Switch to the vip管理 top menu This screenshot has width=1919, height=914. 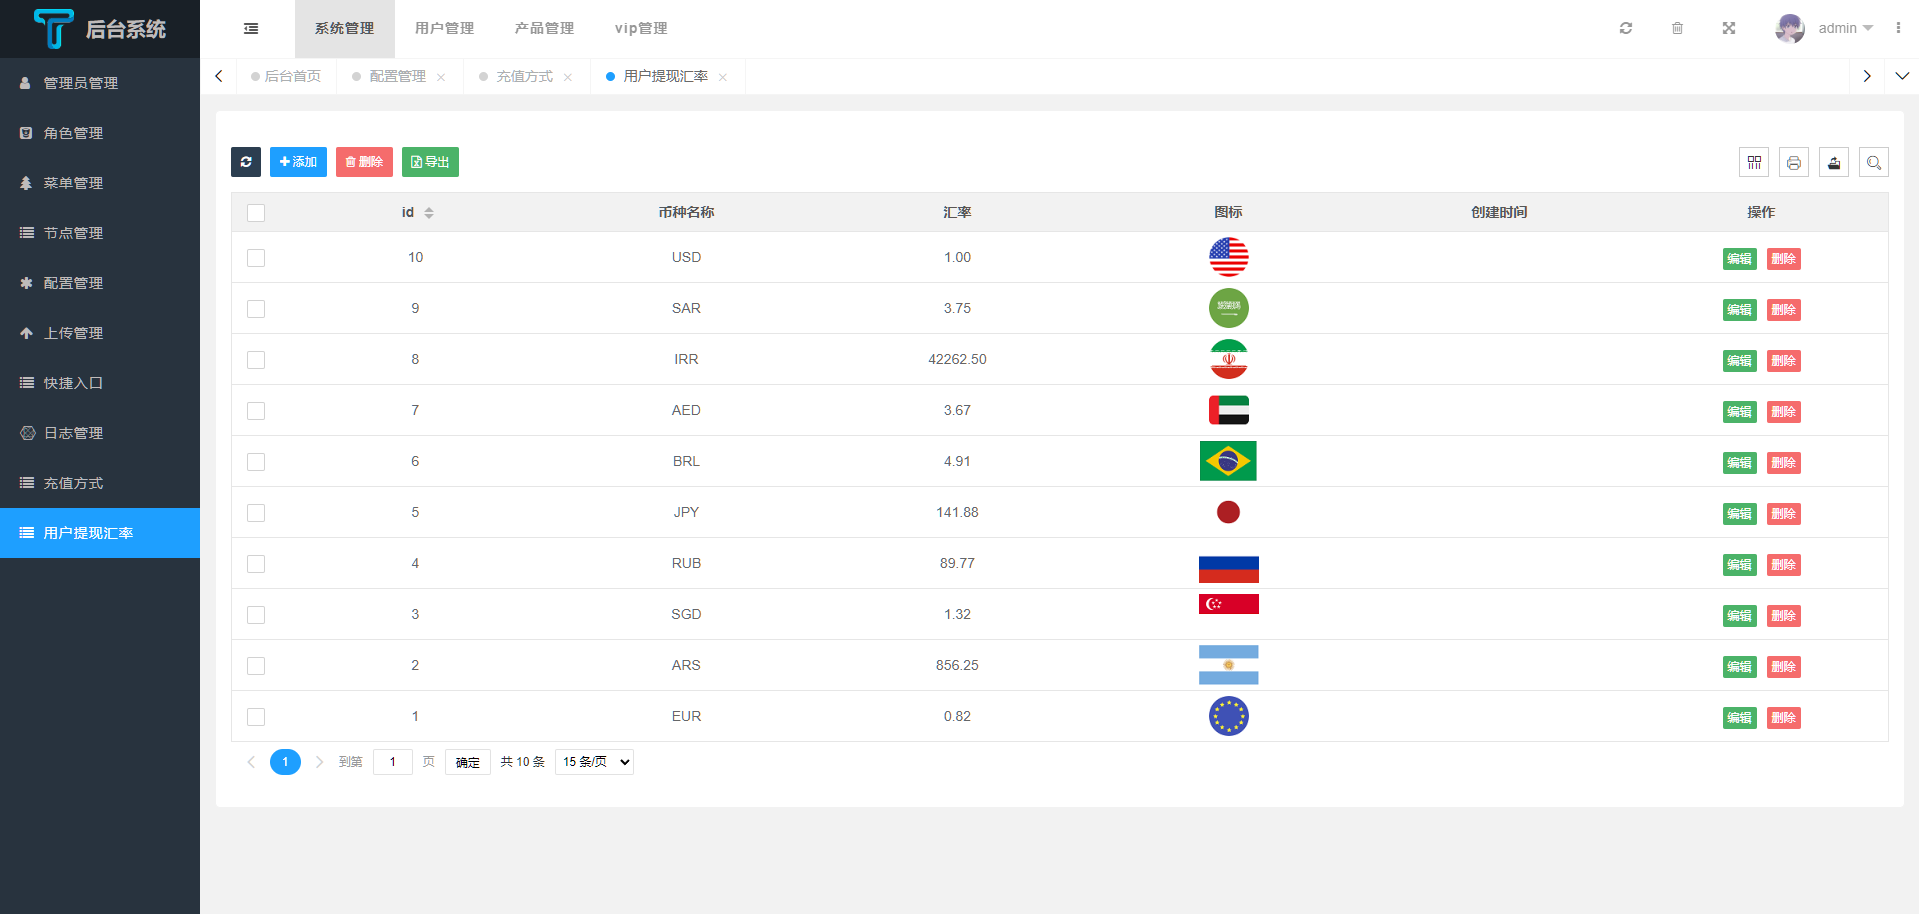(641, 29)
